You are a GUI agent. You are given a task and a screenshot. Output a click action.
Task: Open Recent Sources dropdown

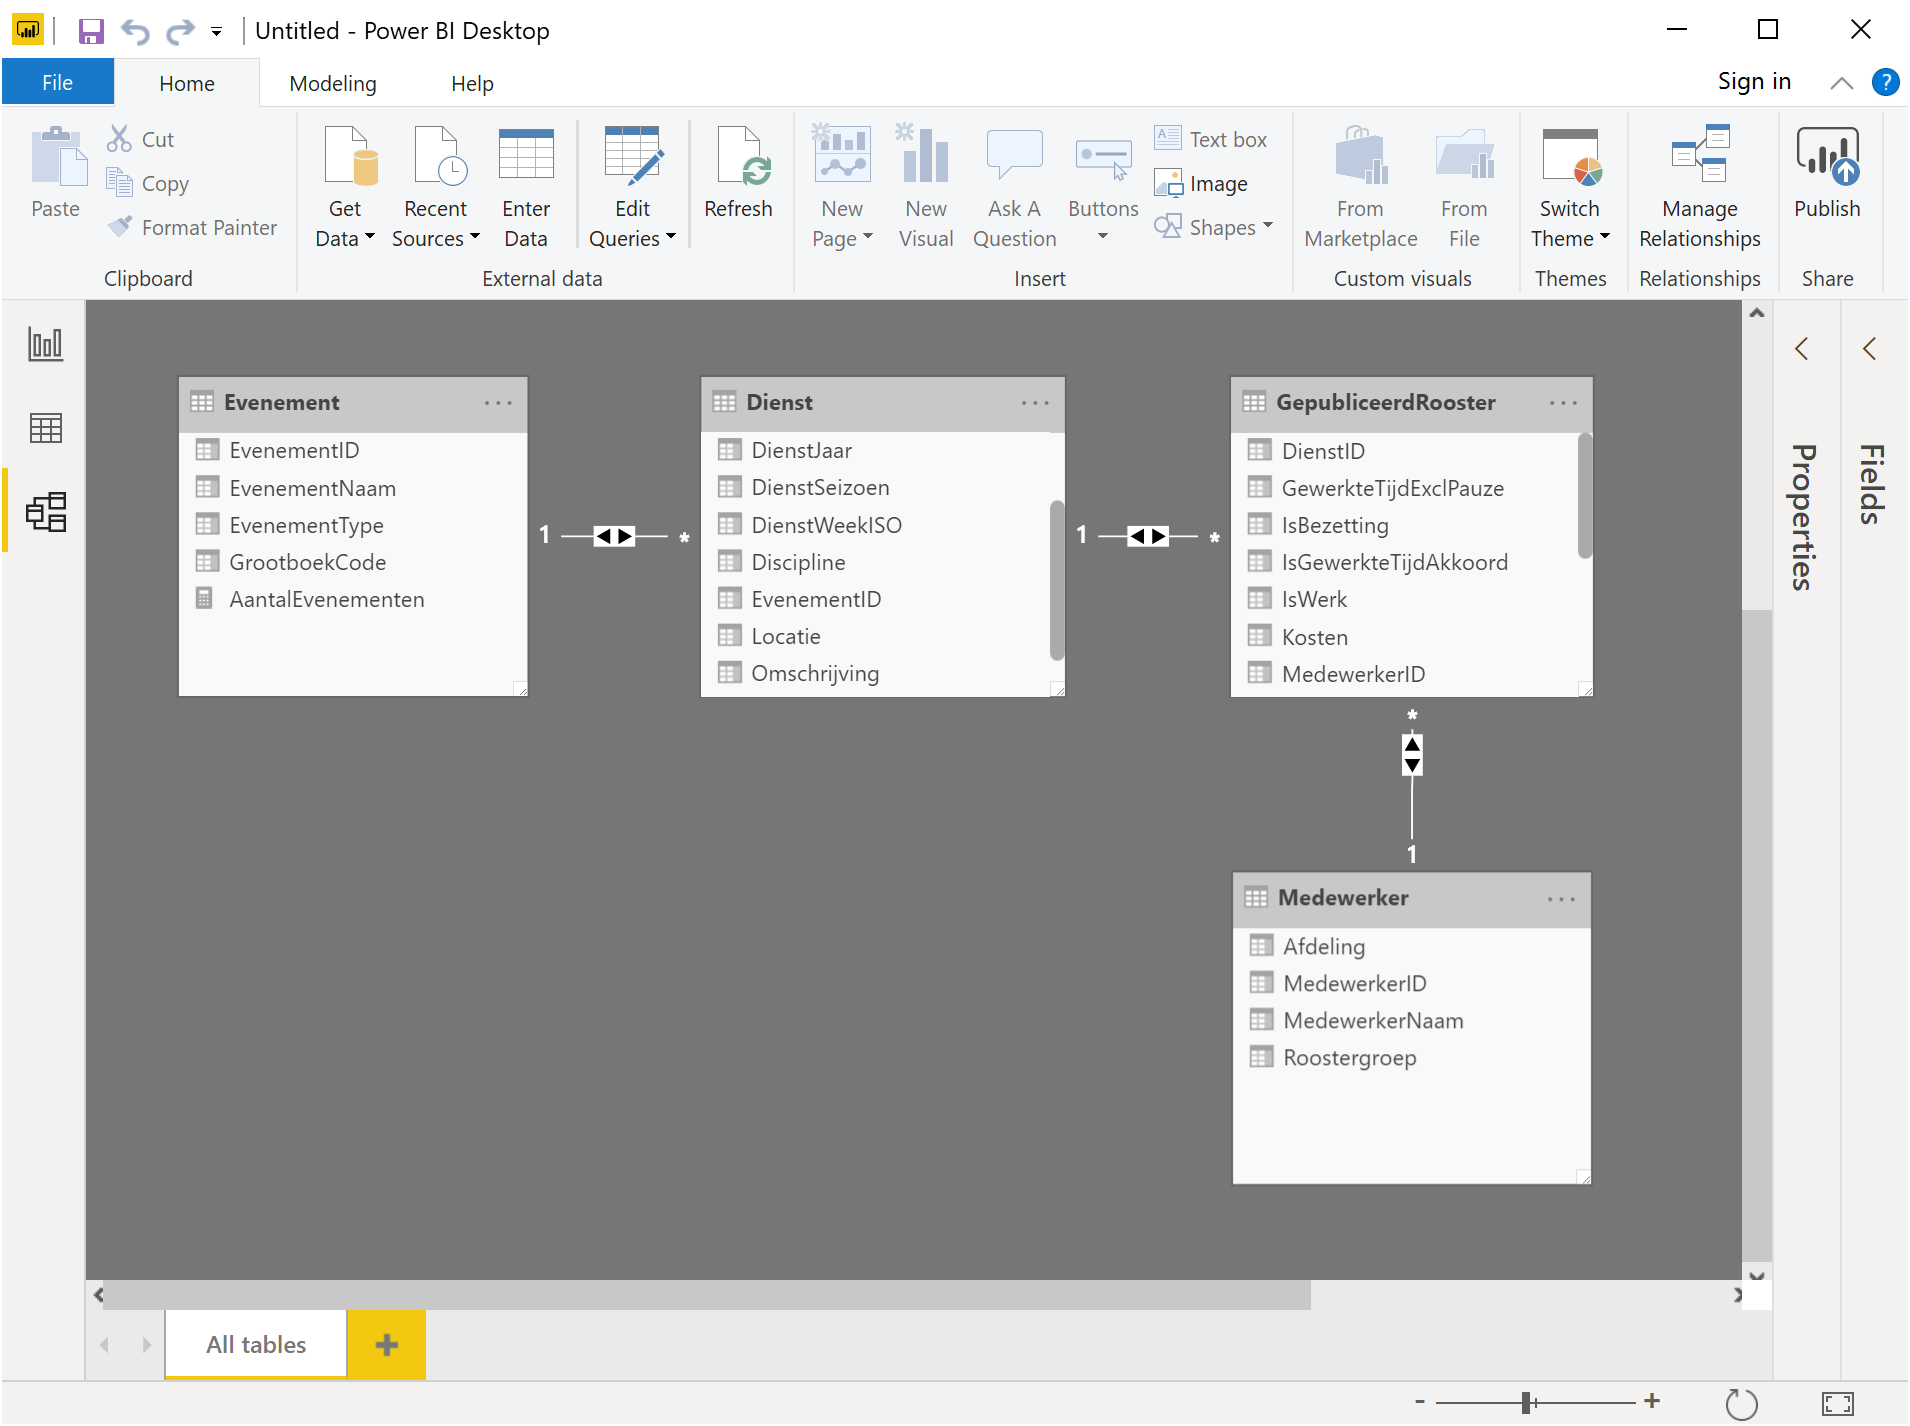pyautogui.click(x=436, y=186)
